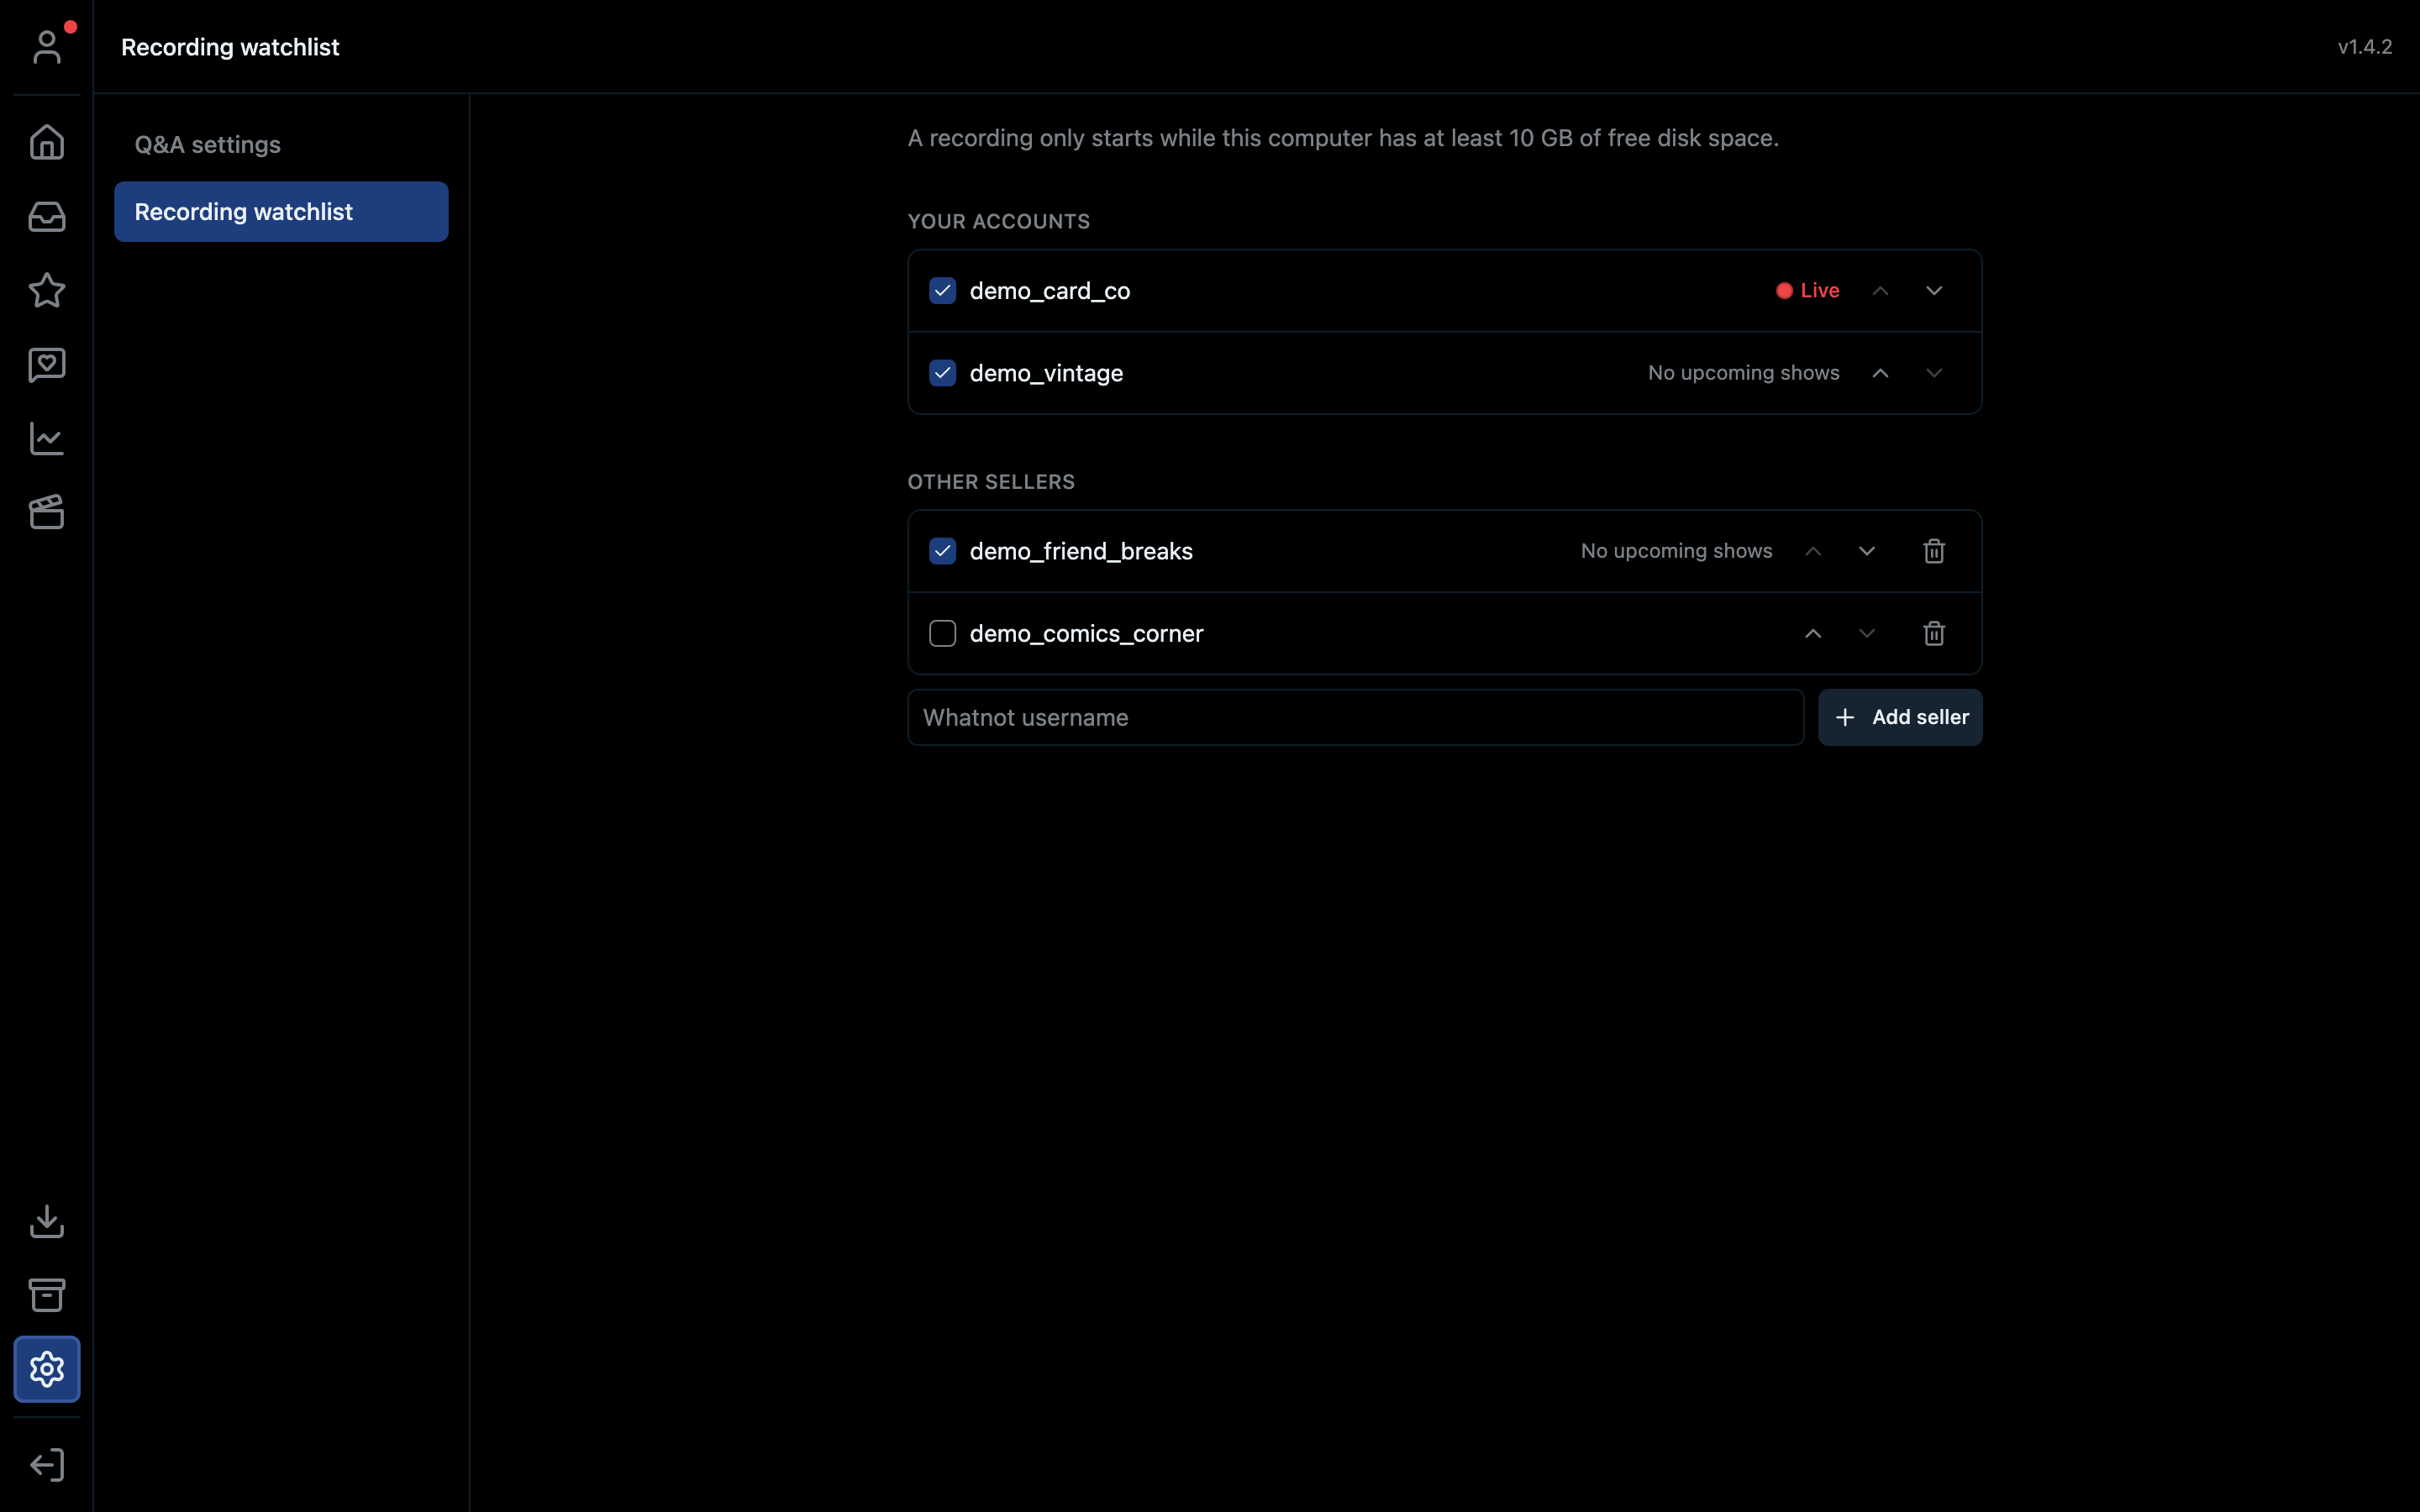Open the settings gear icon
The width and height of the screenshot is (2420, 1512).
[47, 1369]
